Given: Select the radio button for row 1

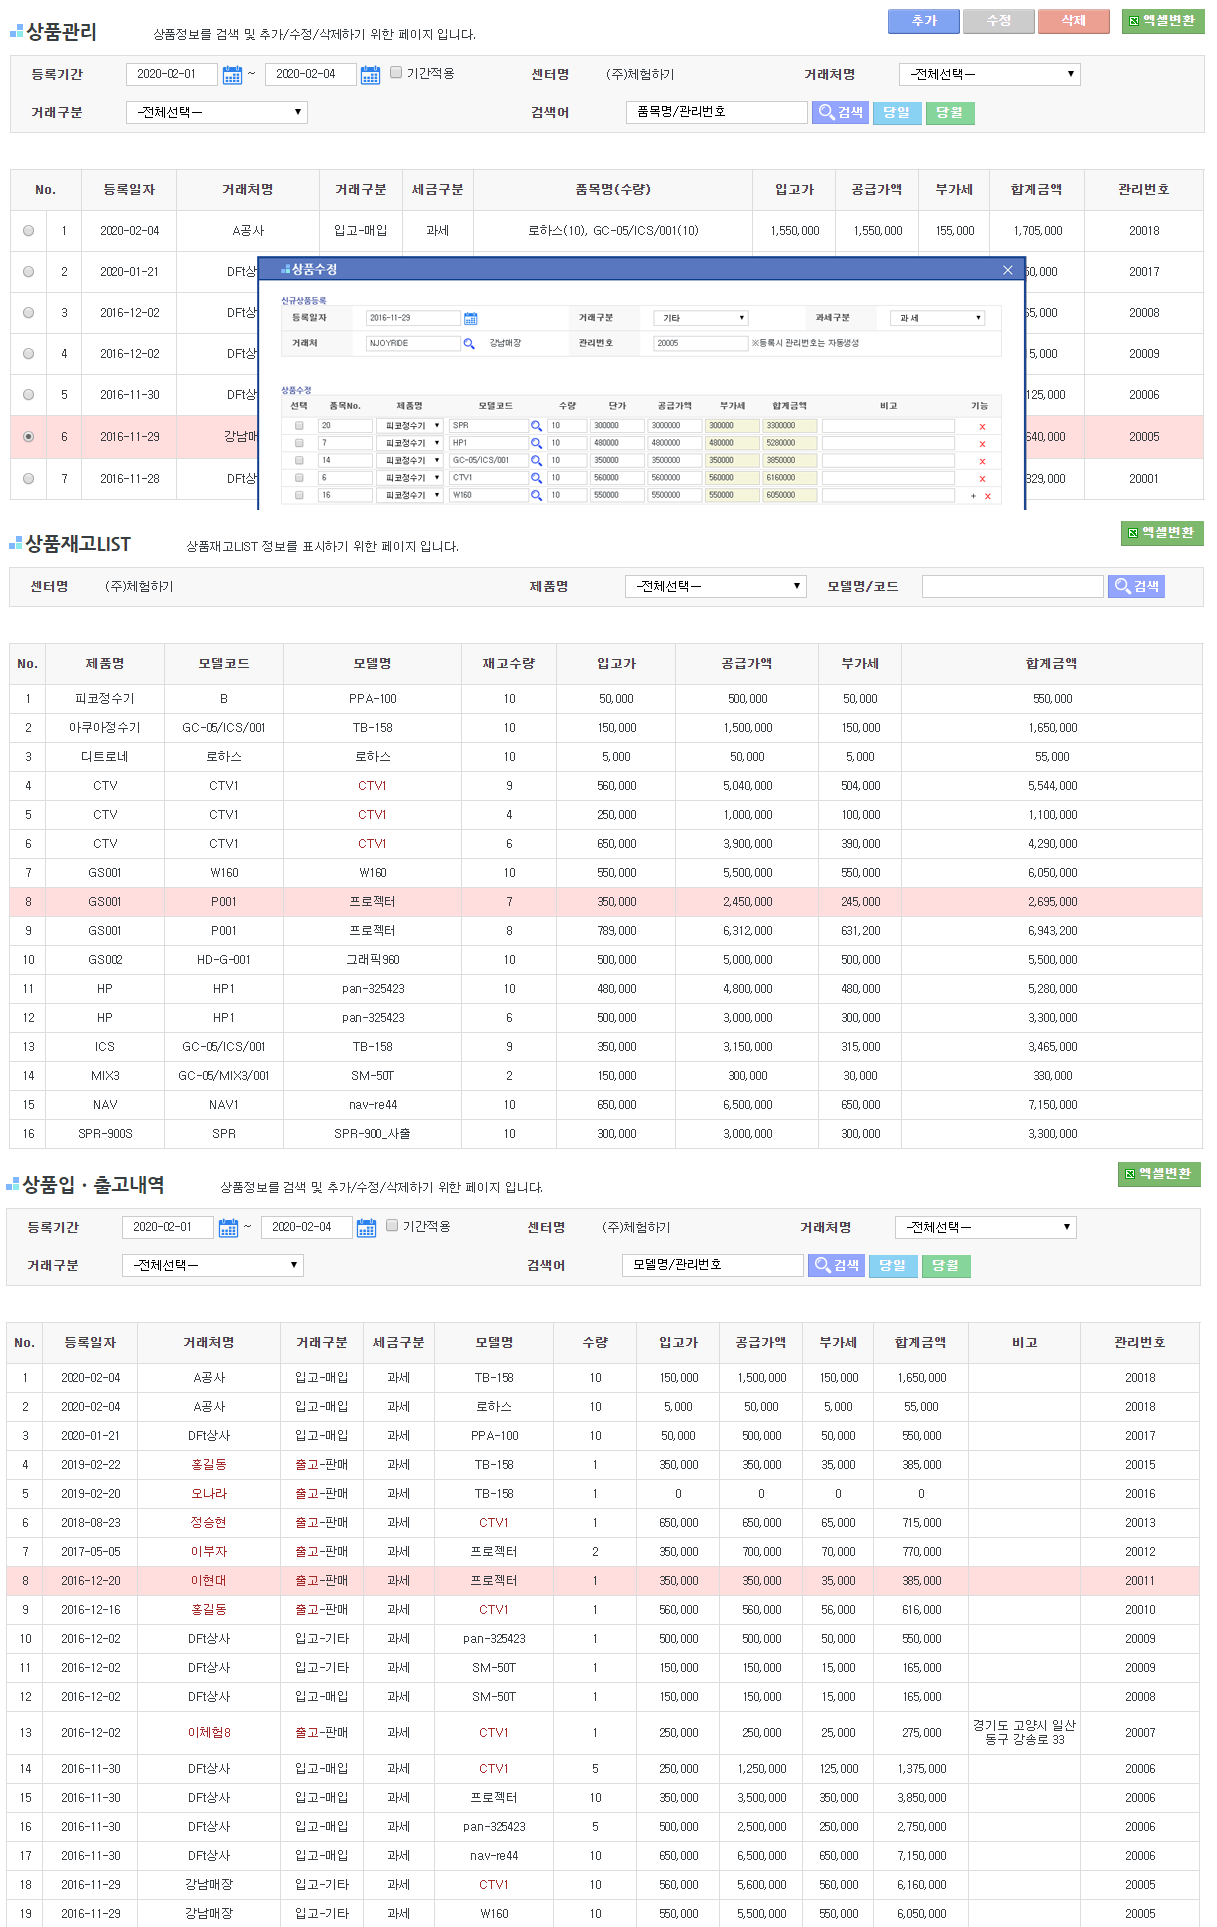Looking at the screenshot, I should pyautogui.click(x=28, y=231).
